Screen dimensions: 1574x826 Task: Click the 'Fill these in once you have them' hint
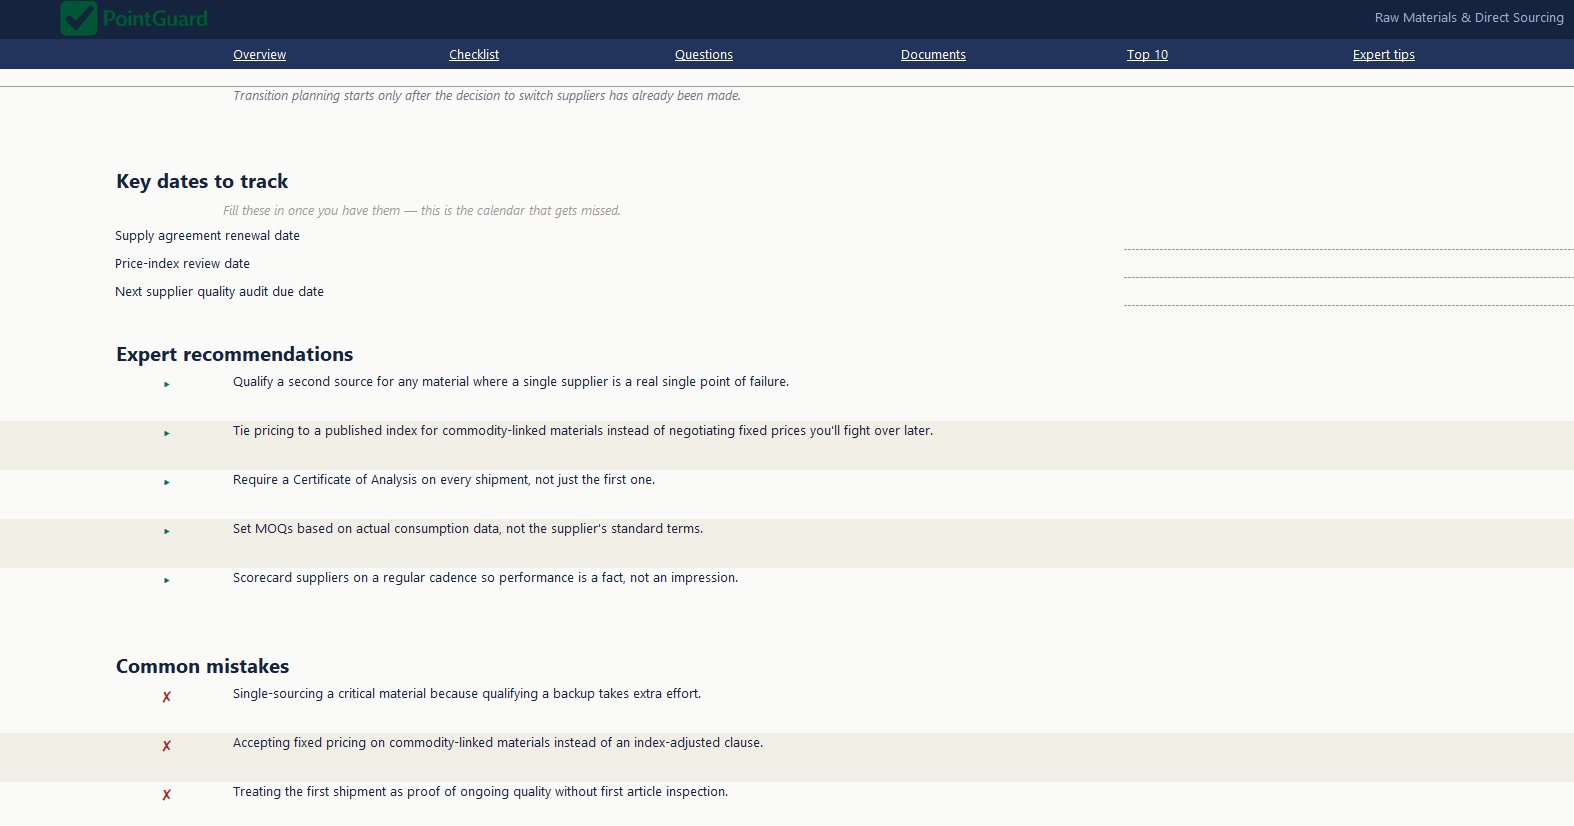tap(422, 211)
